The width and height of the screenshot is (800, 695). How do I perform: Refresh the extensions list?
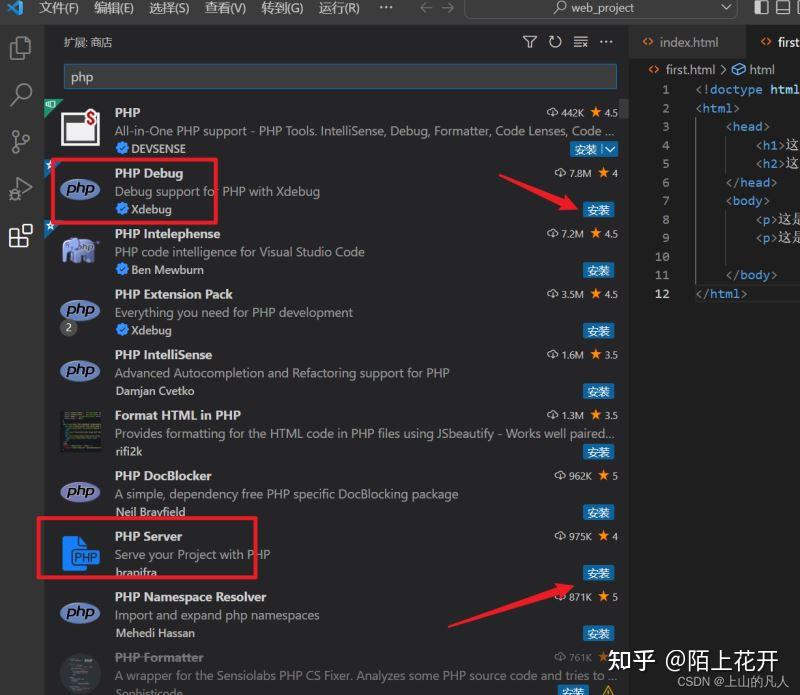tap(555, 43)
